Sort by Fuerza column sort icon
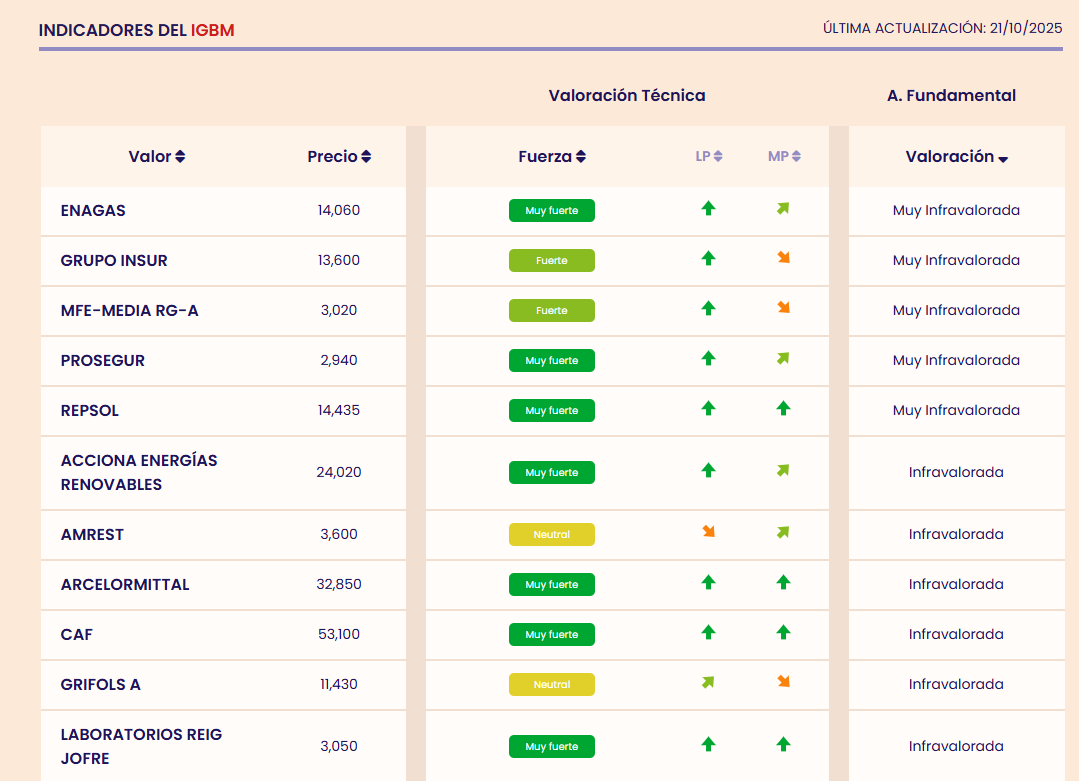 pos(581,157)
